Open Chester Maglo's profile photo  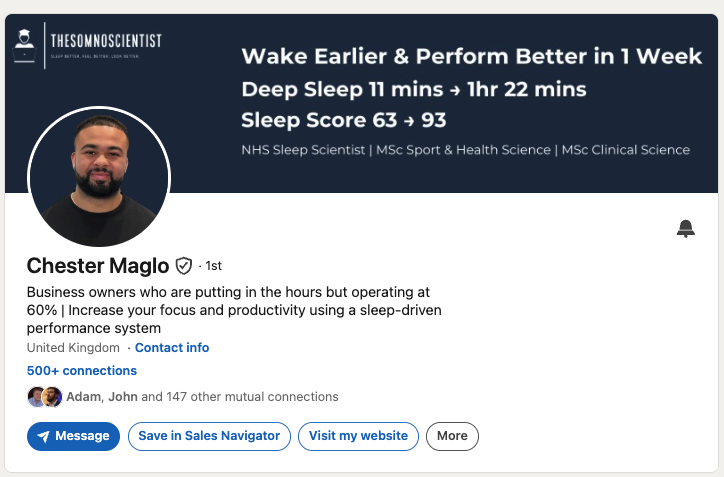[x=98, y=177]
